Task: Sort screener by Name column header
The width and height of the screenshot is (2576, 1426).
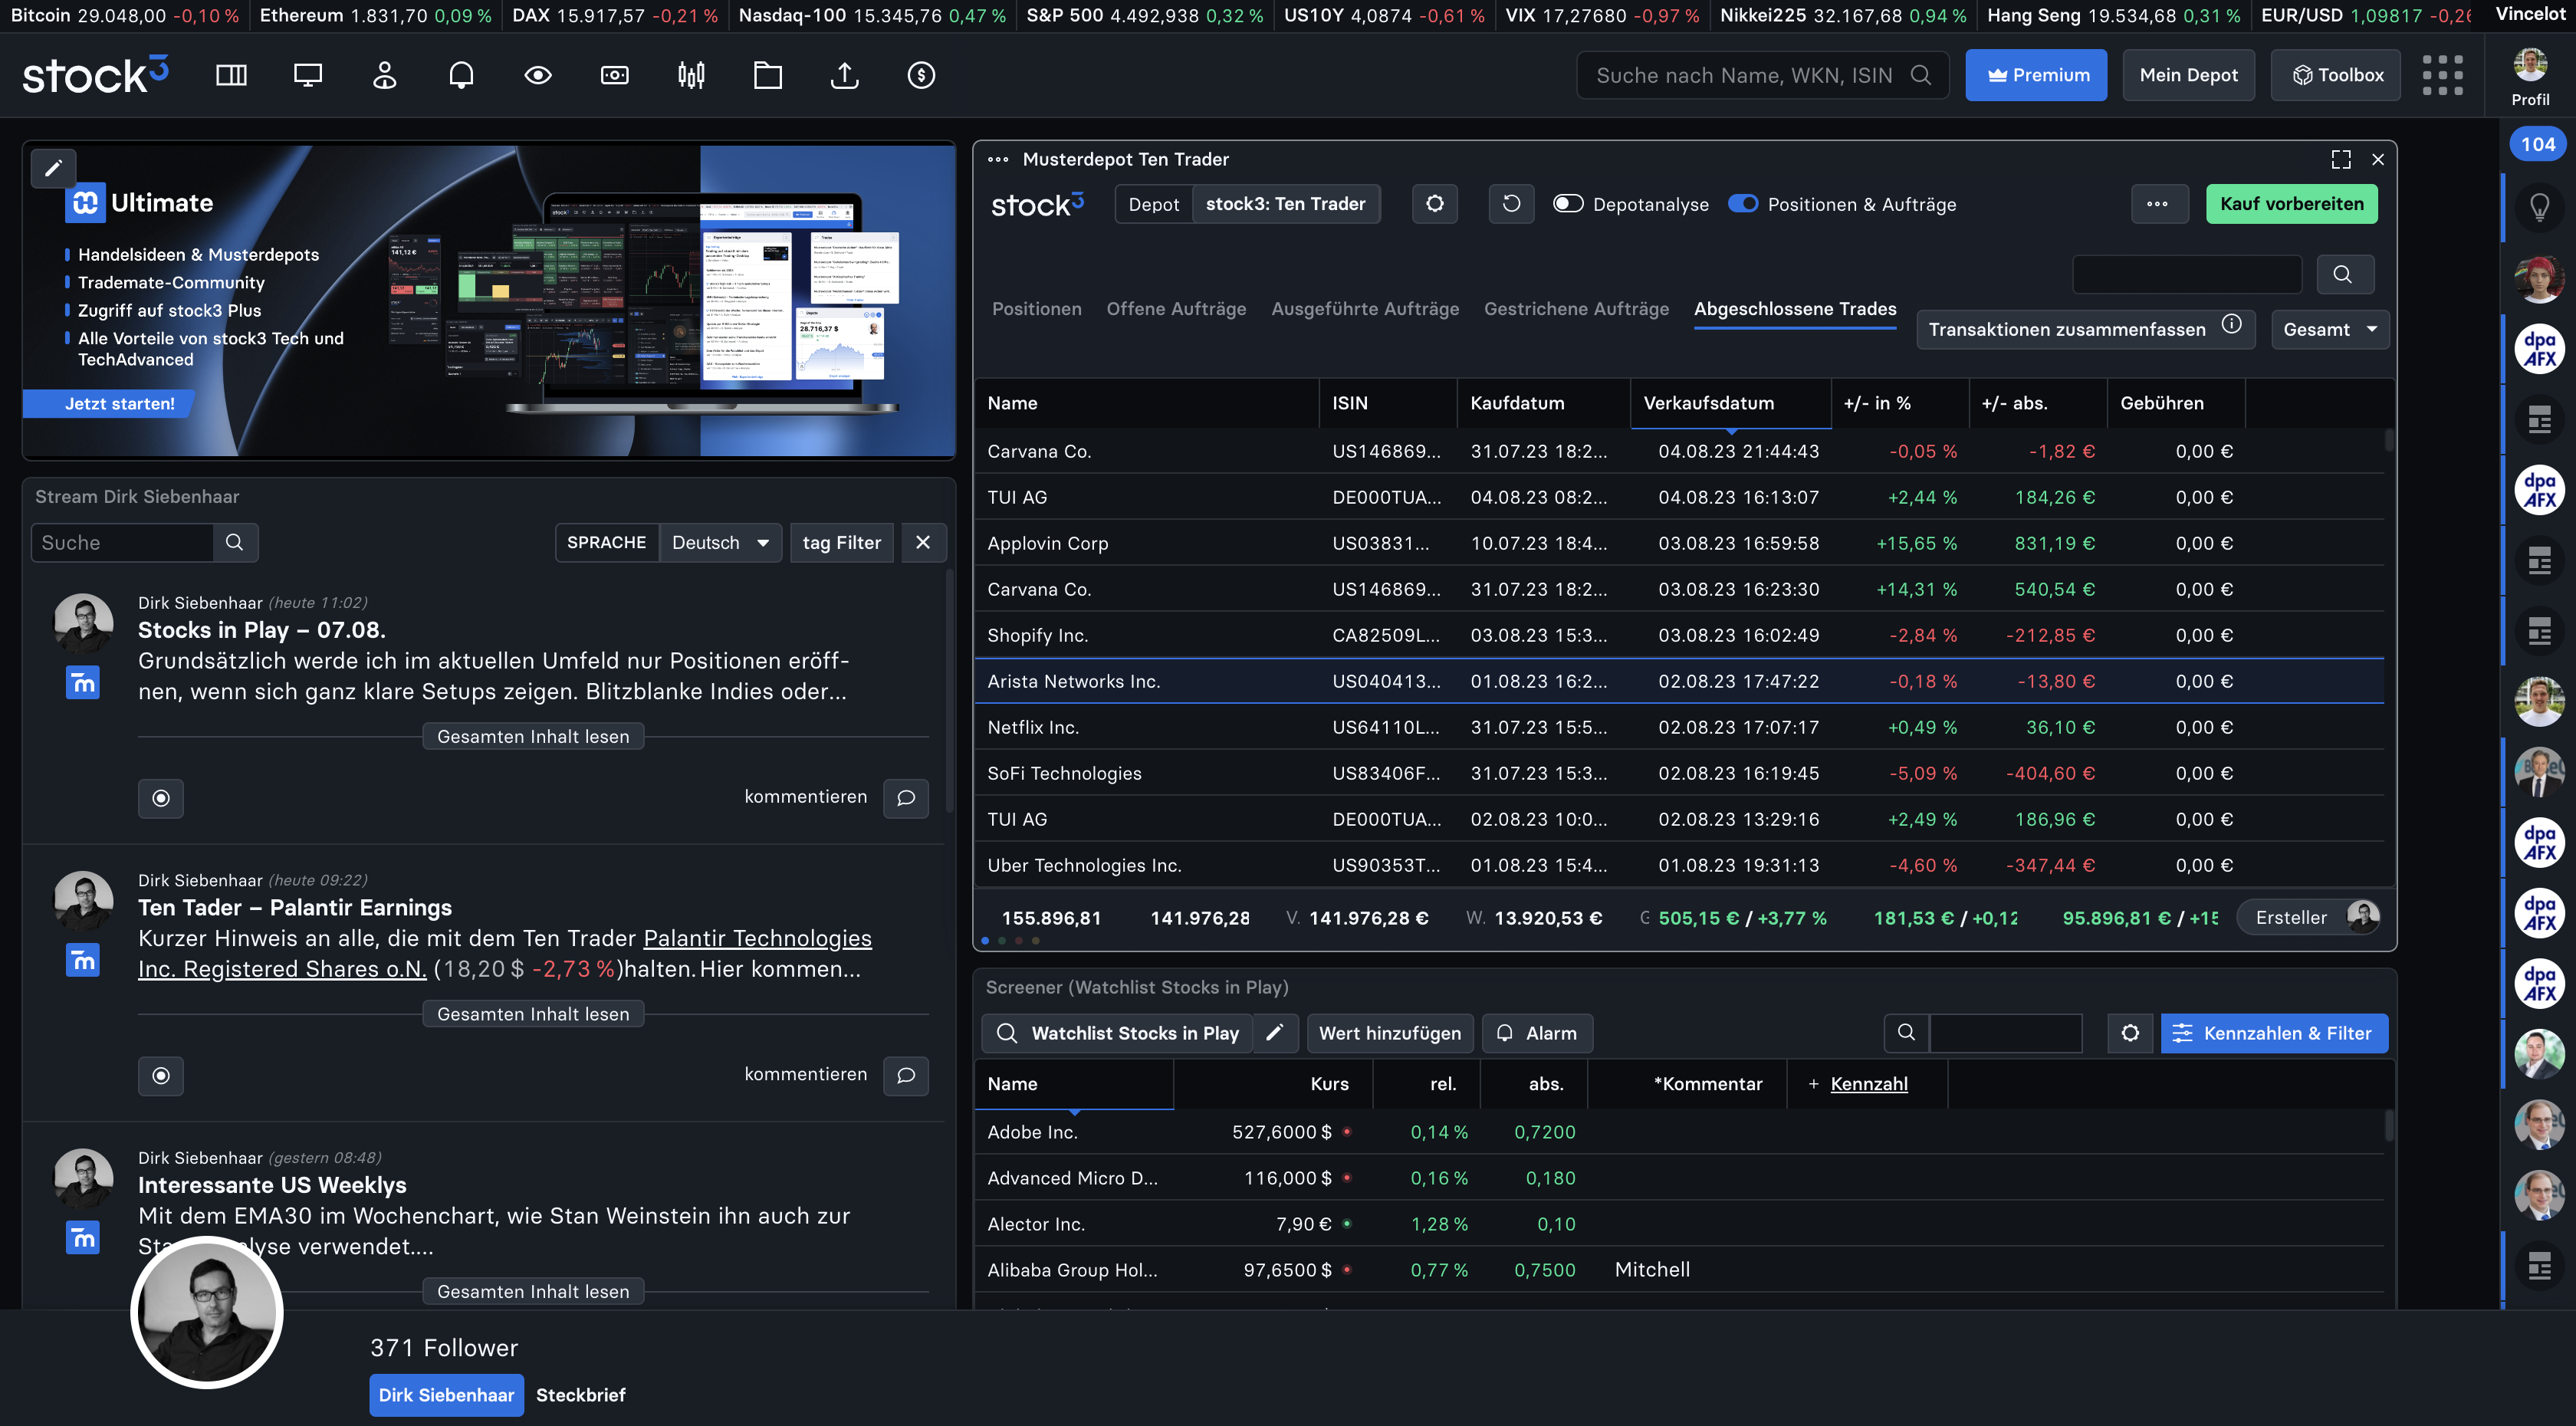Action: click(x=1073, y=1084)
